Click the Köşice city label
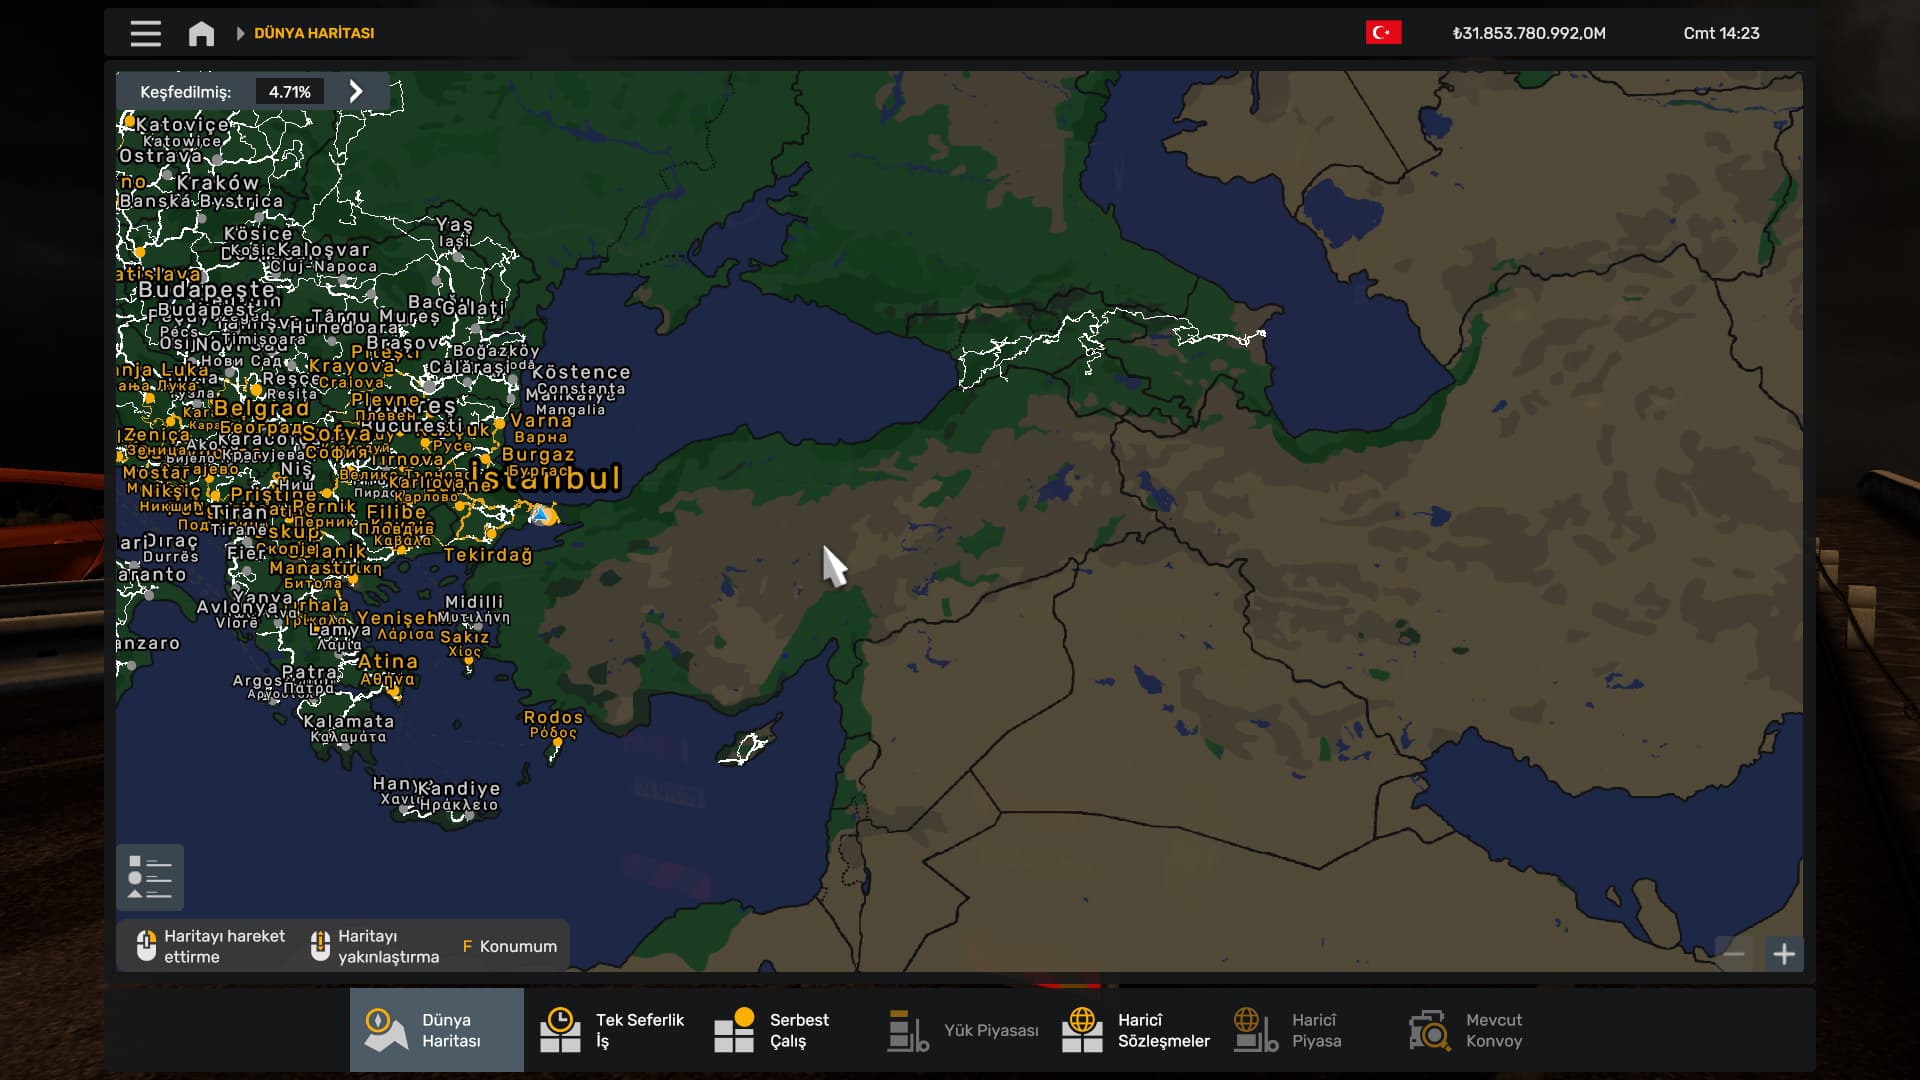This screenshot has width=1920, height=1080. click(258, 234)
